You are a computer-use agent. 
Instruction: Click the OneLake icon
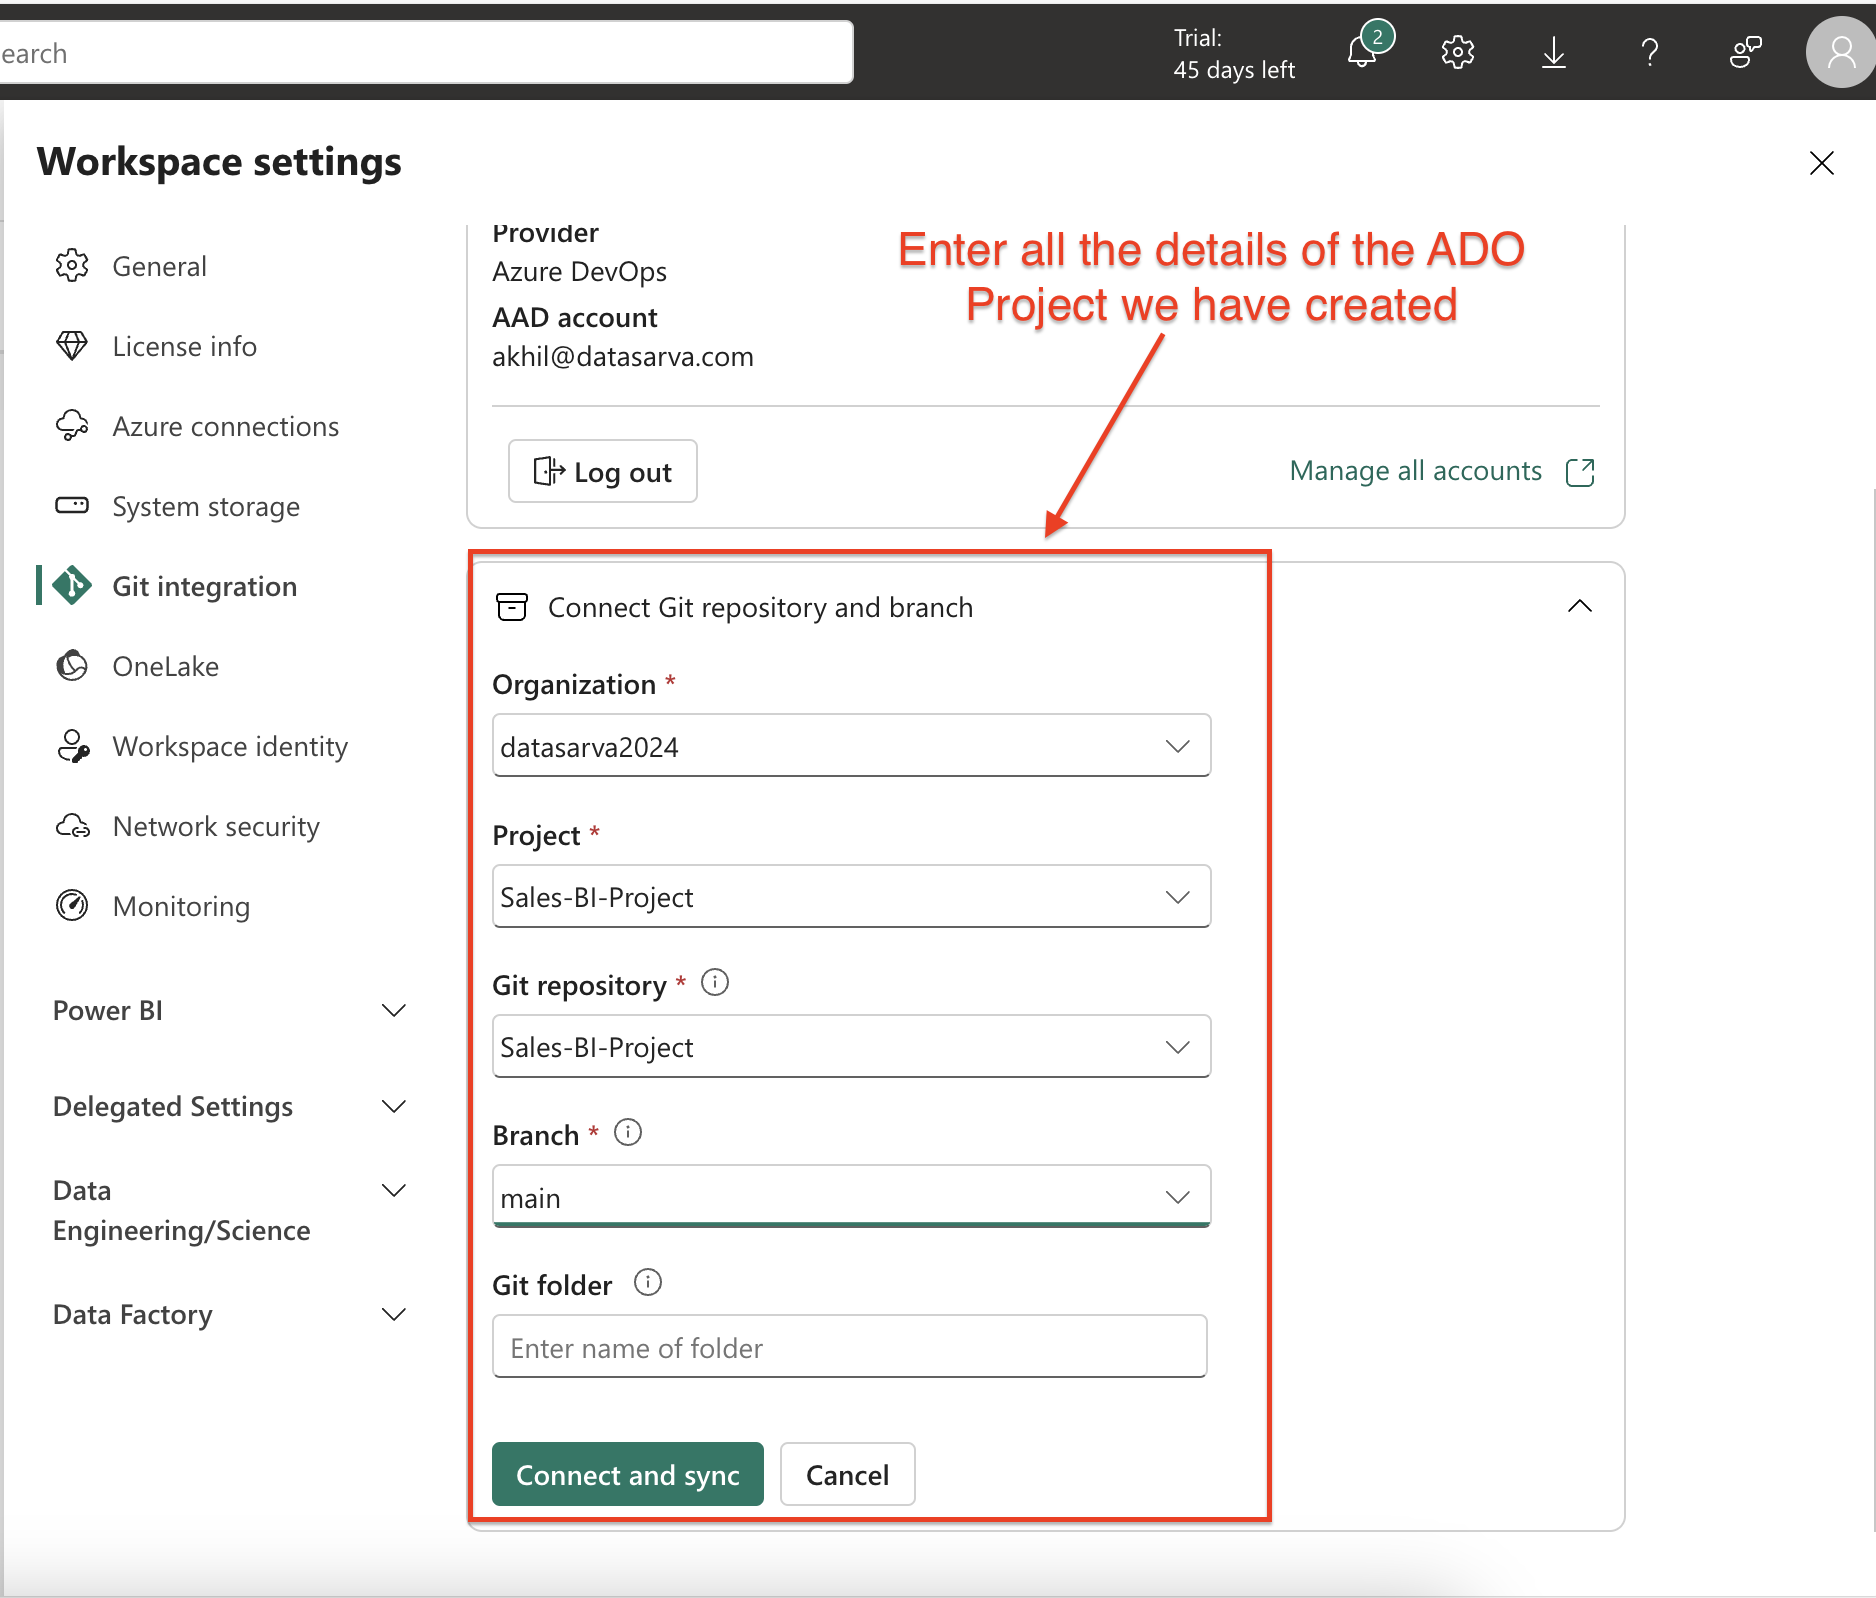[72, 666]
